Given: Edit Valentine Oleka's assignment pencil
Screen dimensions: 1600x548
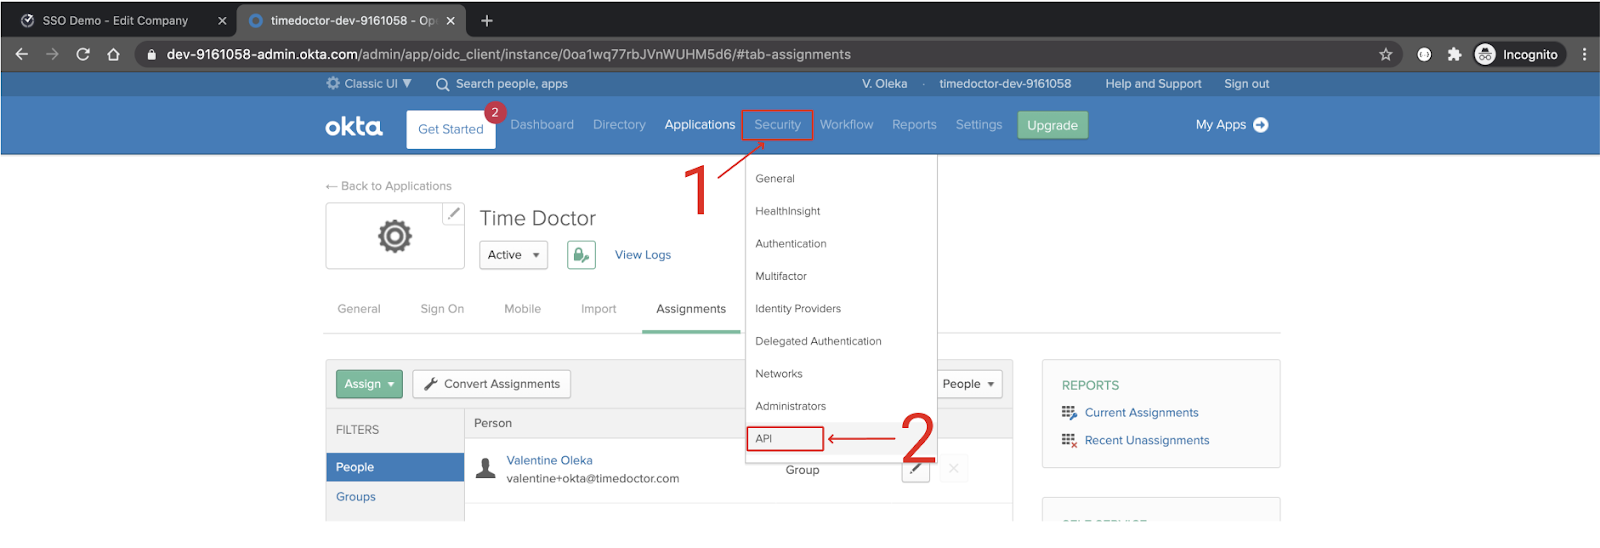Looking at the screenshot, I should pyautogui.click(x=916, y=469).
